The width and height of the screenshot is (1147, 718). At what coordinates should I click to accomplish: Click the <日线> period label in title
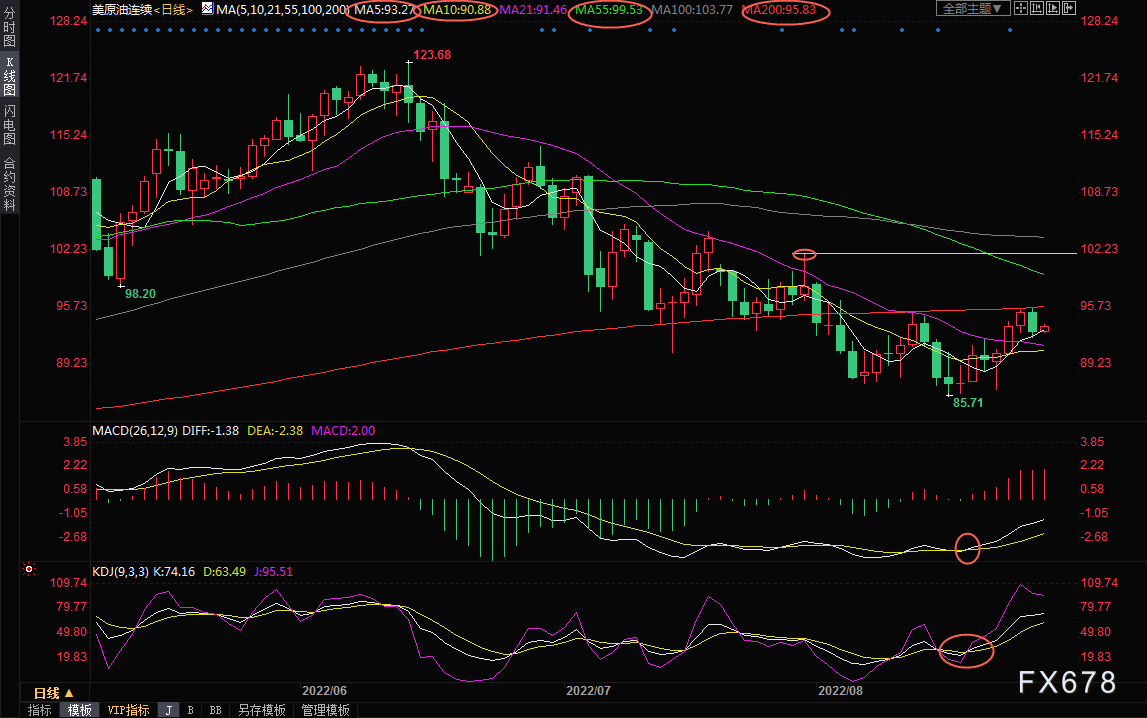[173, 10]
